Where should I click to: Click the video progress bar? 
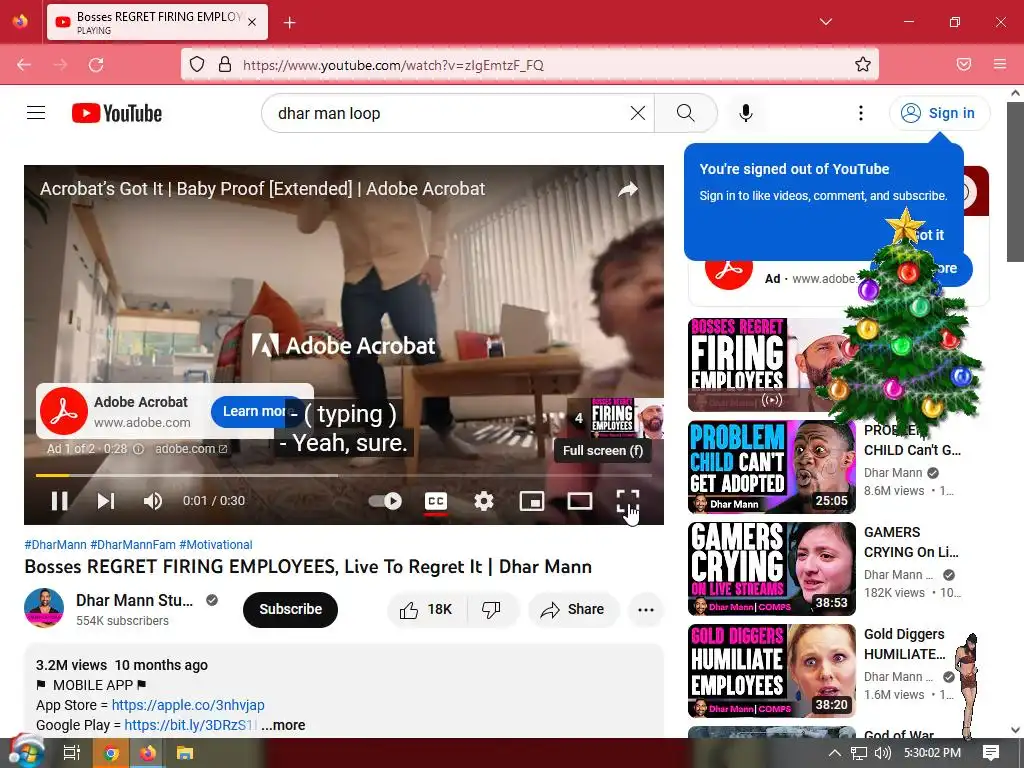pos(344,475)
